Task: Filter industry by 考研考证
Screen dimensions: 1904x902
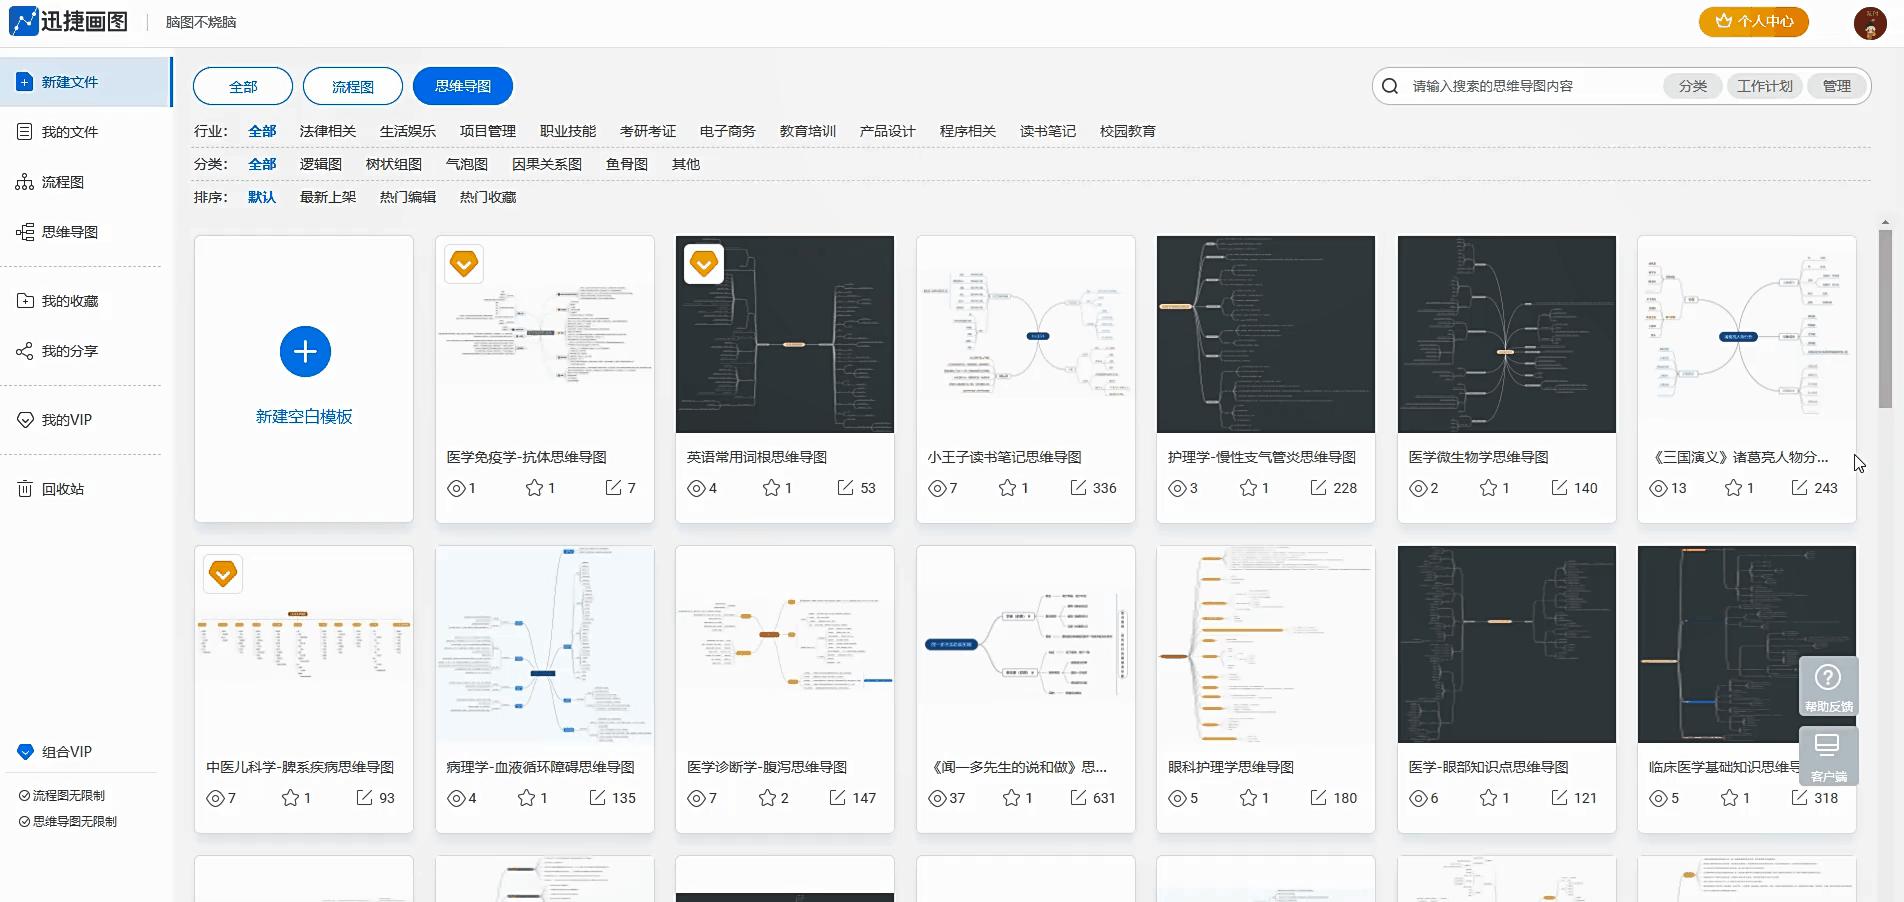Action: [x=648, y=131]
